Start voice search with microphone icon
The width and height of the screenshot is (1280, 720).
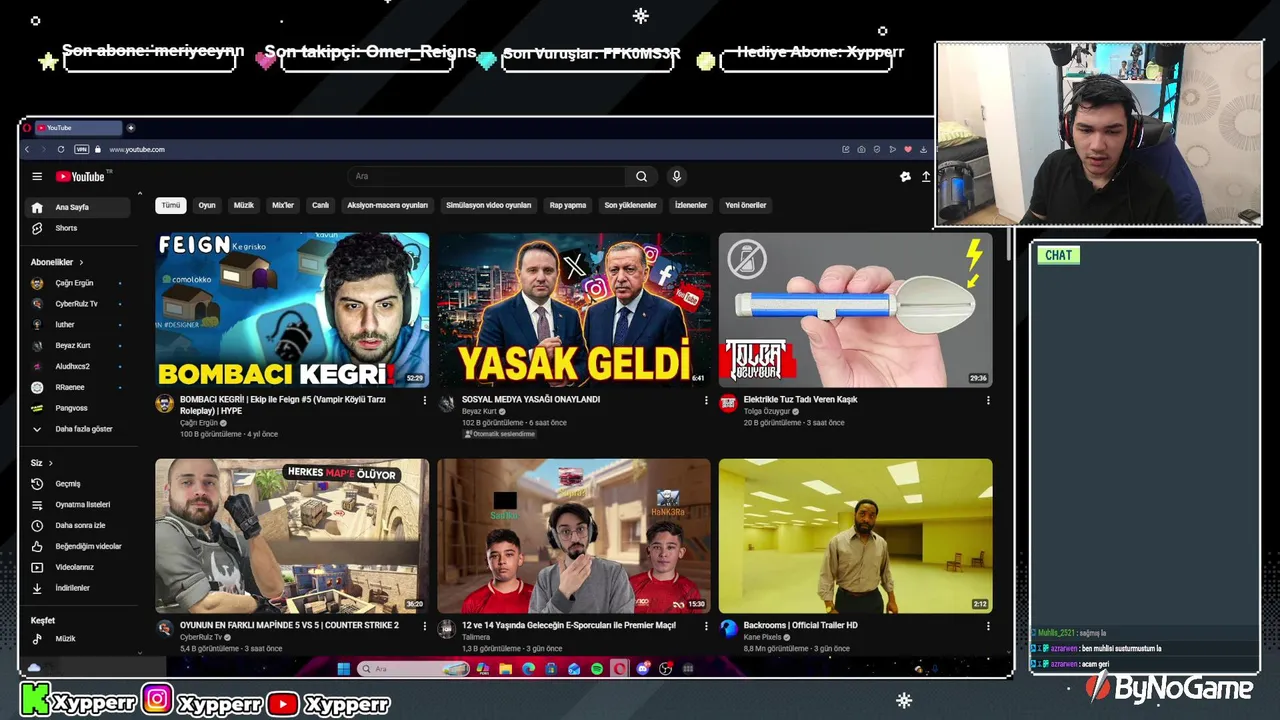pos(677,176)
